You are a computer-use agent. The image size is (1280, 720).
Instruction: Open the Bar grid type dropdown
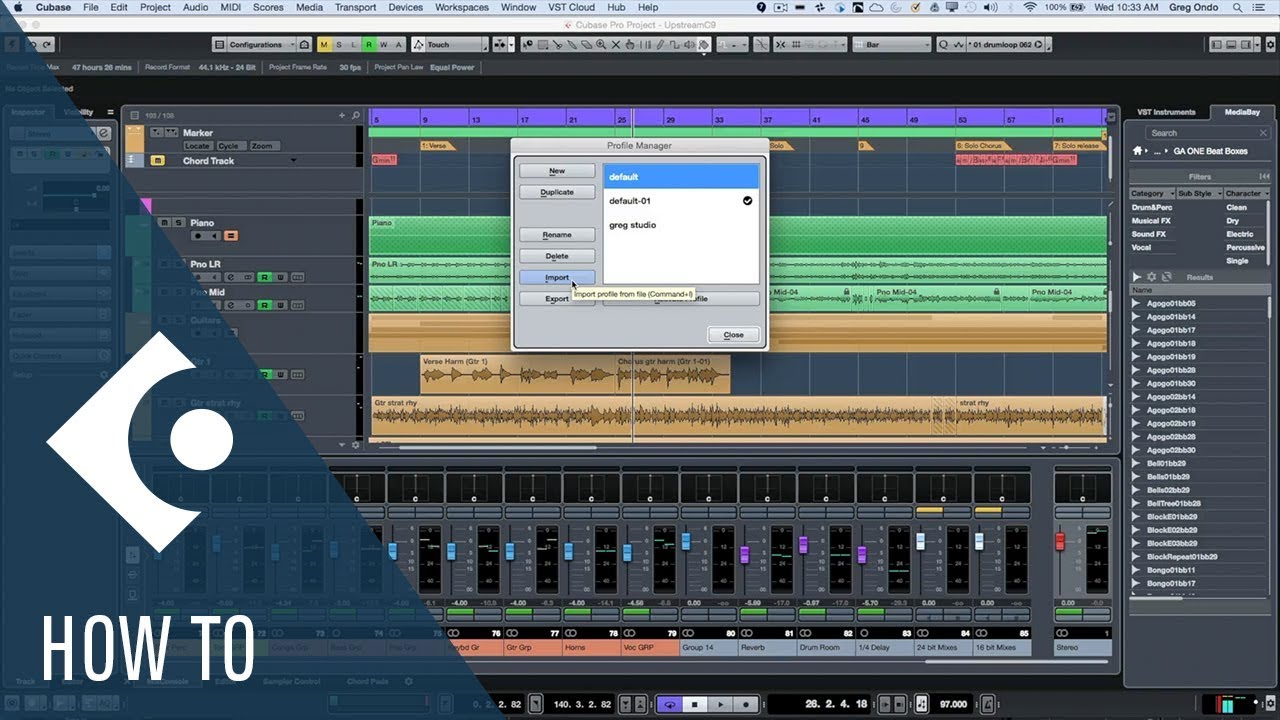[892, 45]
